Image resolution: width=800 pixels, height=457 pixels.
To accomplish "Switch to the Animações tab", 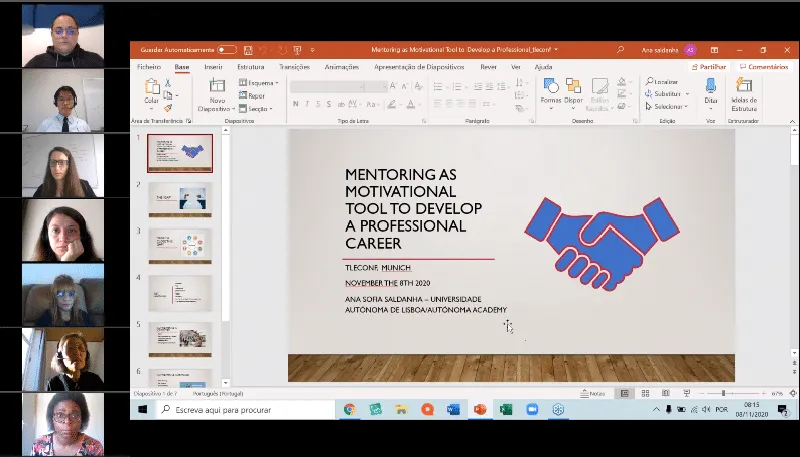I will tap(341, 67).
